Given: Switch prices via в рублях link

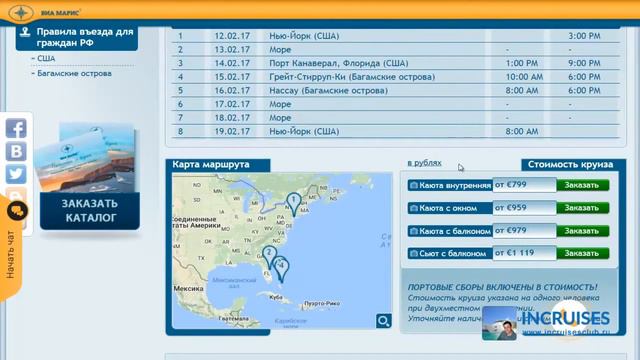Looking at the screenshot, I should [424, 163].
